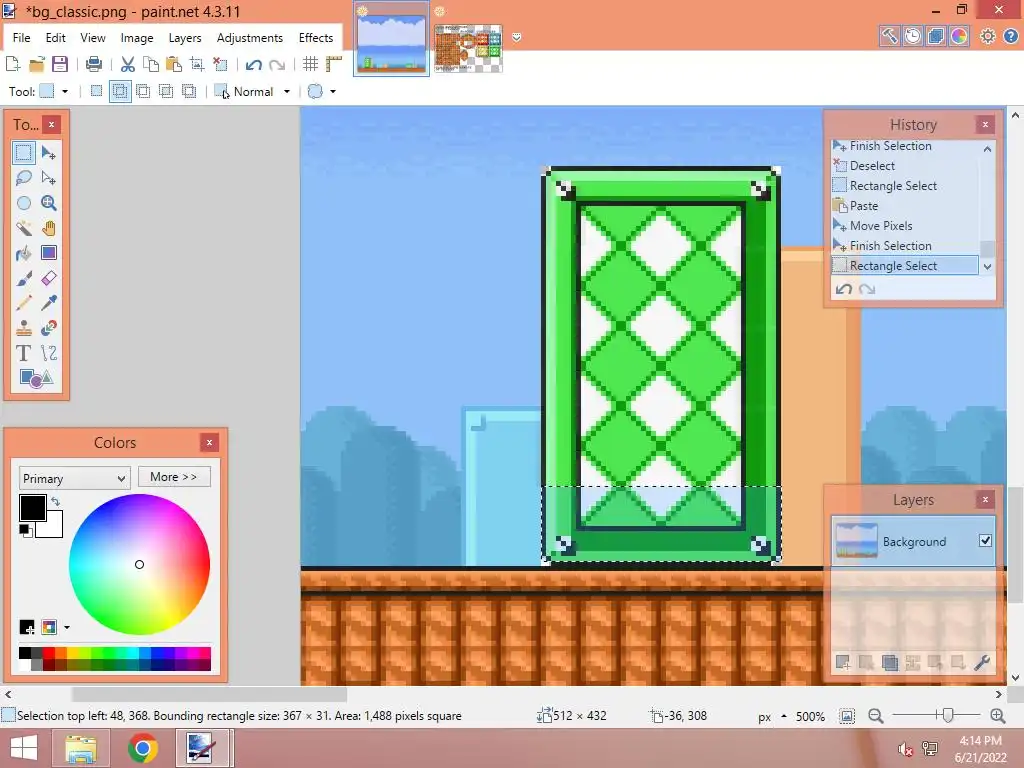
Task: Select the Paint Bucket tool
Action: pyautogui.click(x=24, y=253)
